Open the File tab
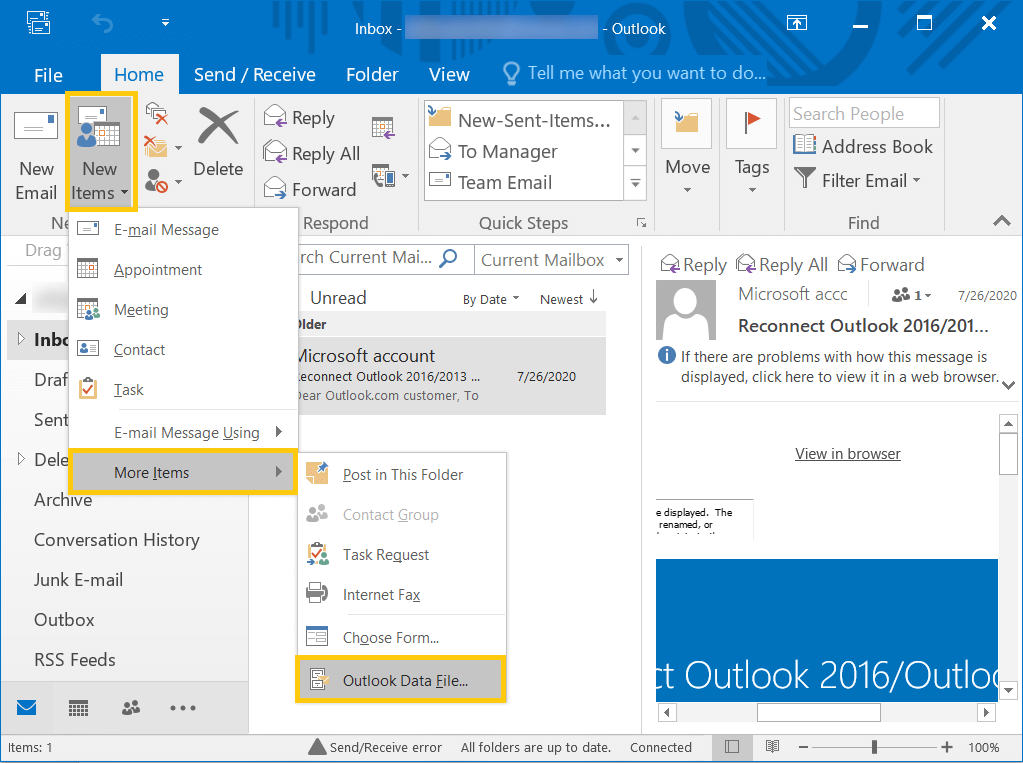Screen dimensions: 1023x763 point(48,74)
